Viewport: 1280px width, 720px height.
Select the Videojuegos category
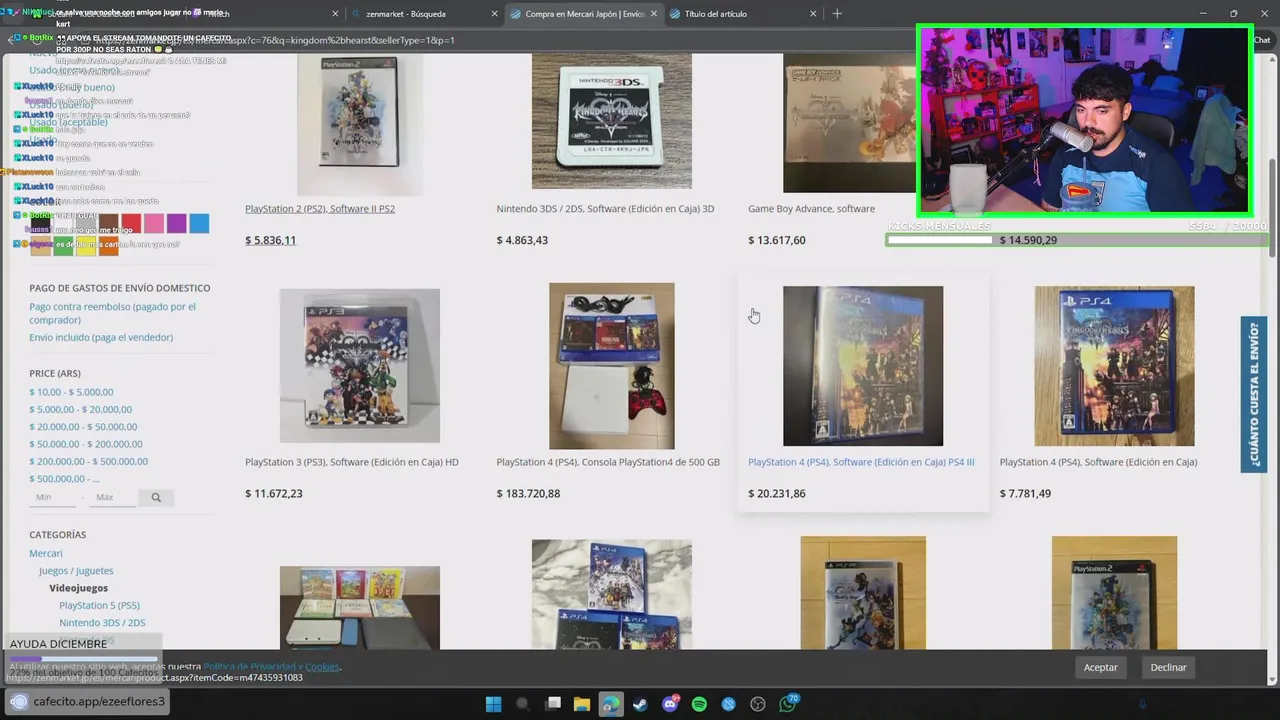point(78,588)
